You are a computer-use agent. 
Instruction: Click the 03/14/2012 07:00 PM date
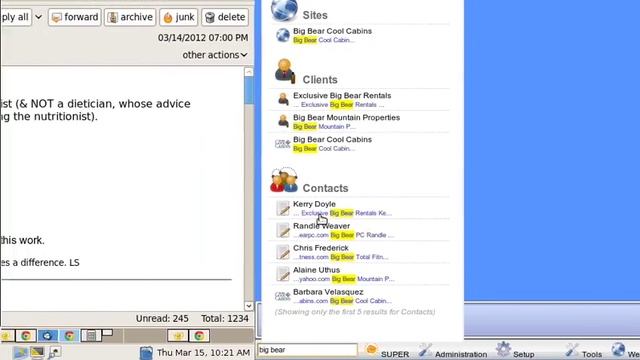(203, 38)
